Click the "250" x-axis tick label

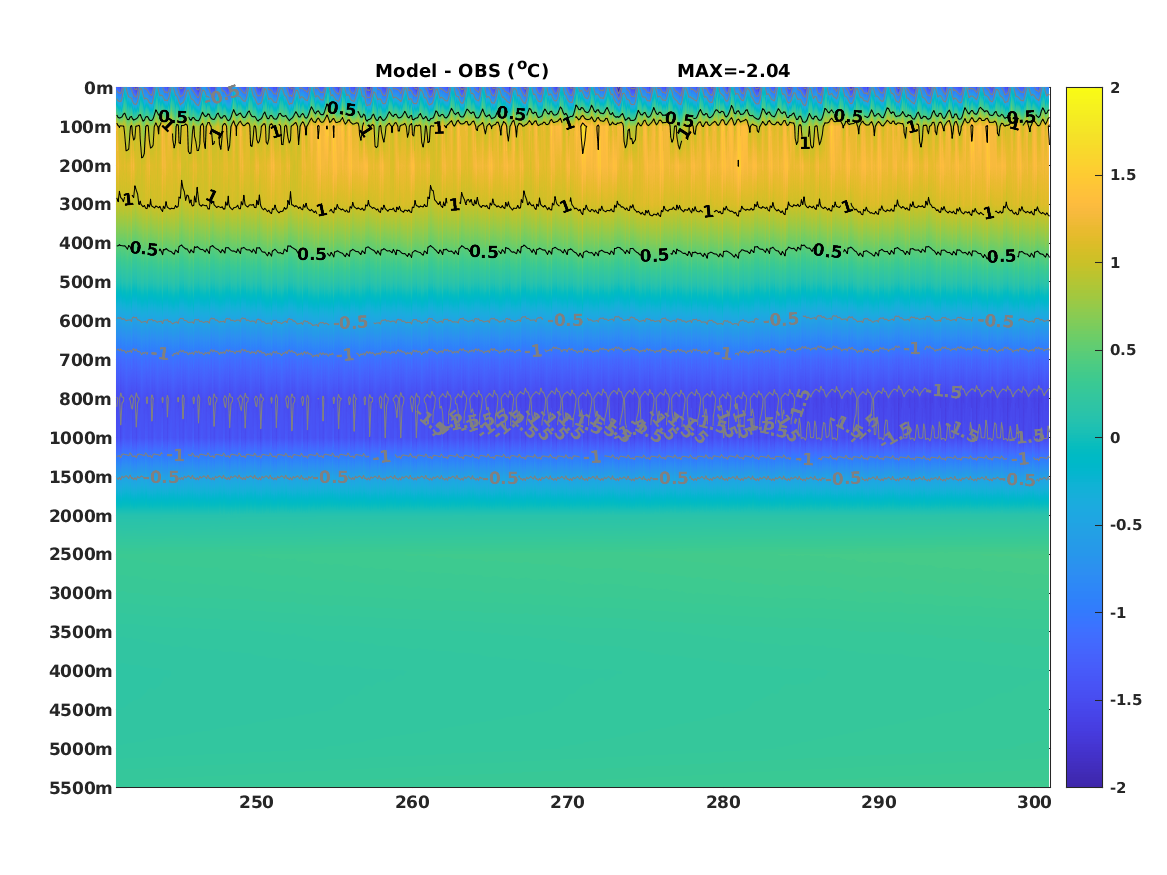(x=256, y=802)
